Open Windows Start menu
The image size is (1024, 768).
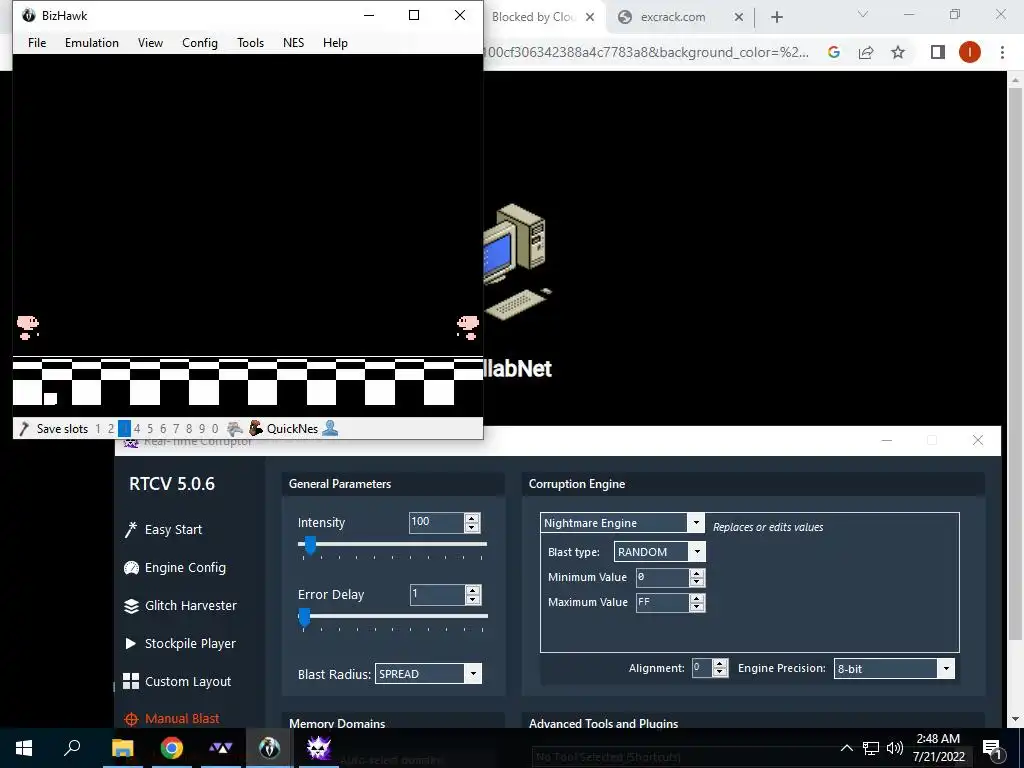(24, 748)
